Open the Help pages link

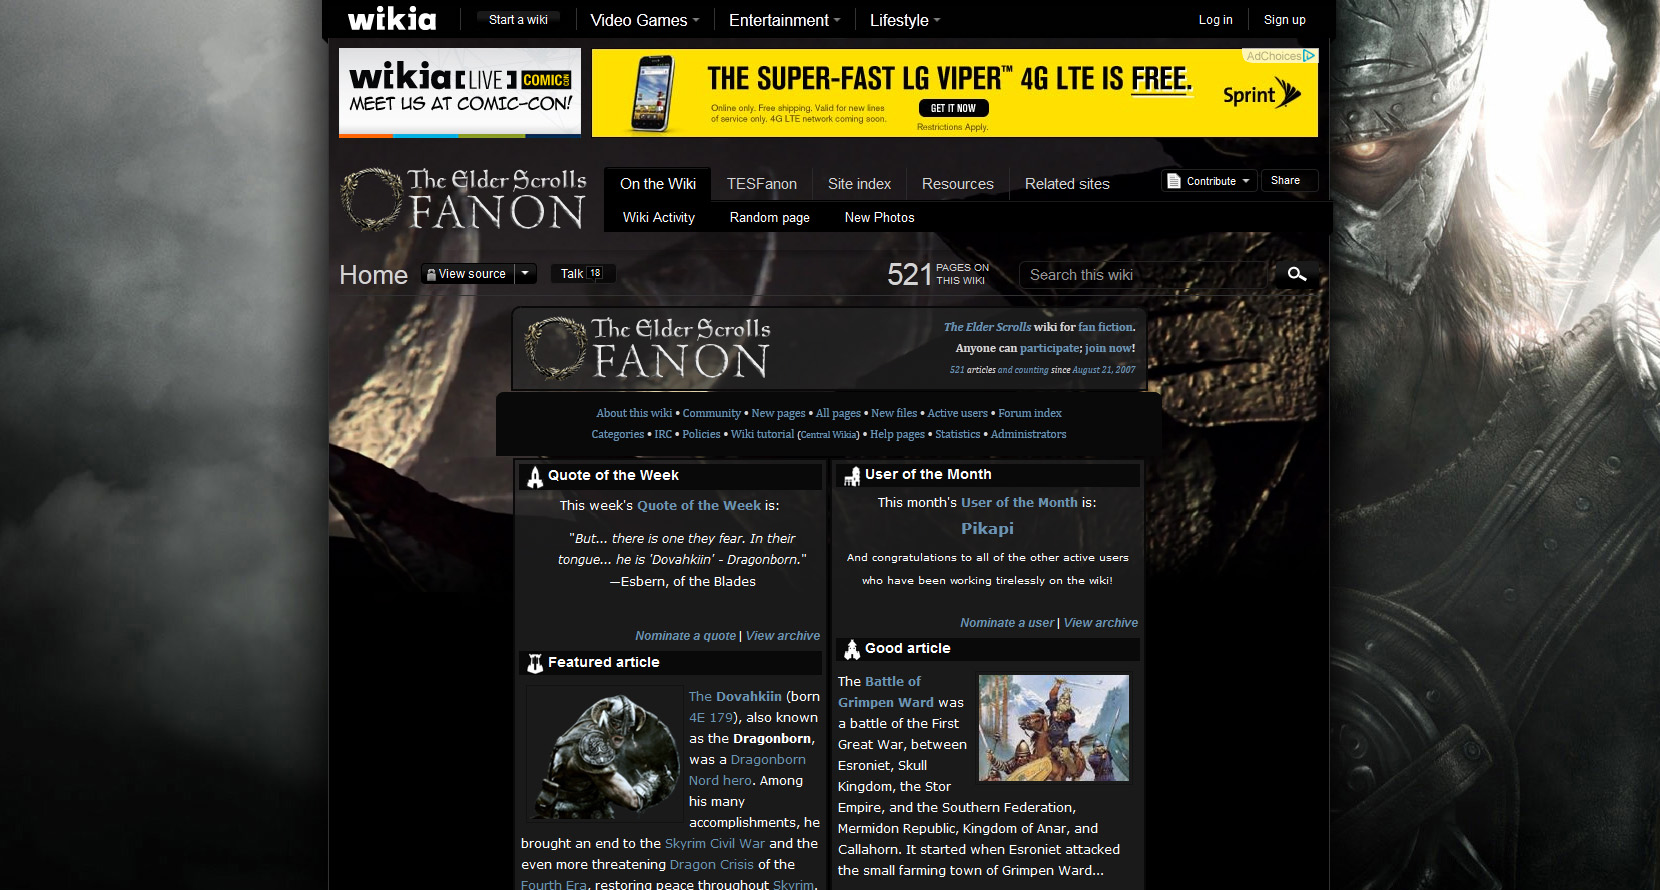pos(897,434)
